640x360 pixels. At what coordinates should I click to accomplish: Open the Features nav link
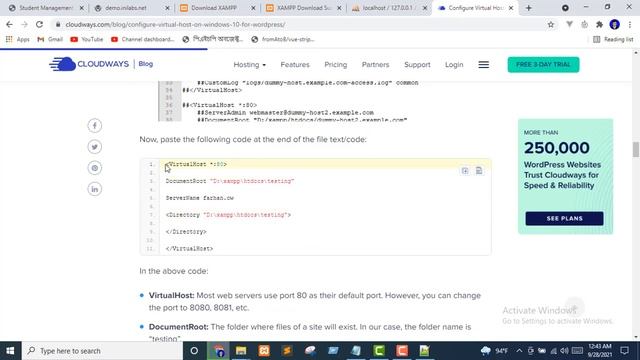(x=295, y=64)
